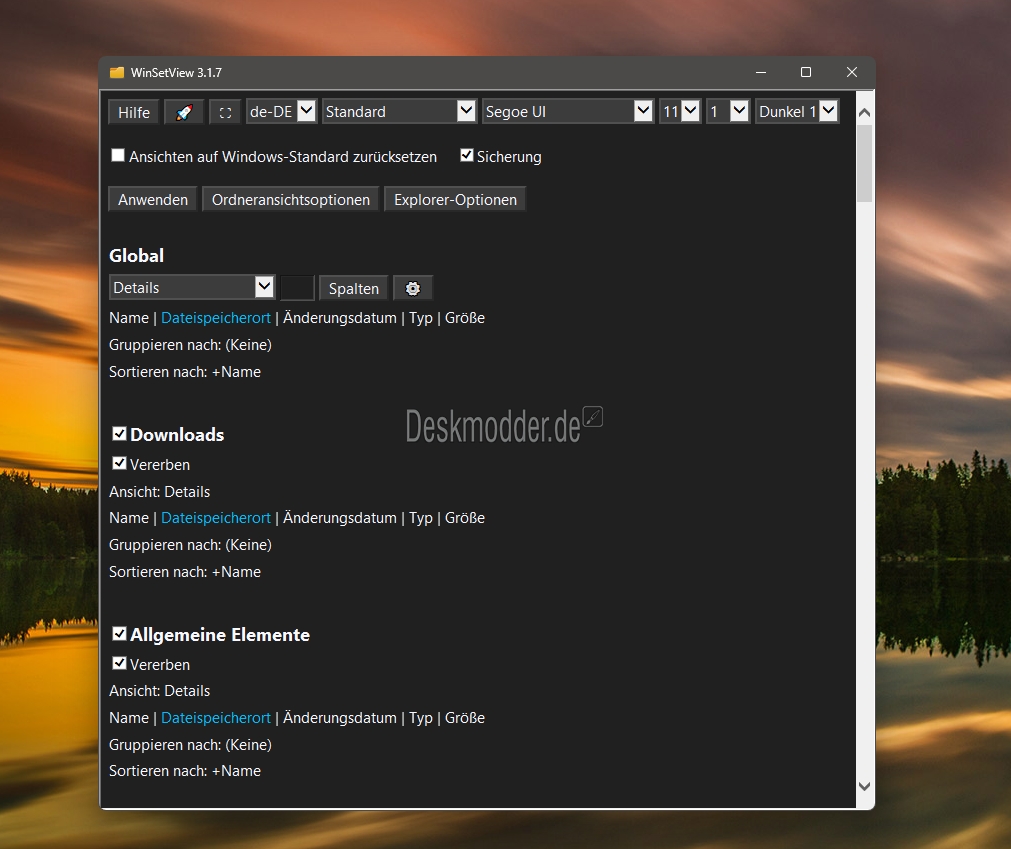Enable resetting views to Windows default

tap(118, 156)
